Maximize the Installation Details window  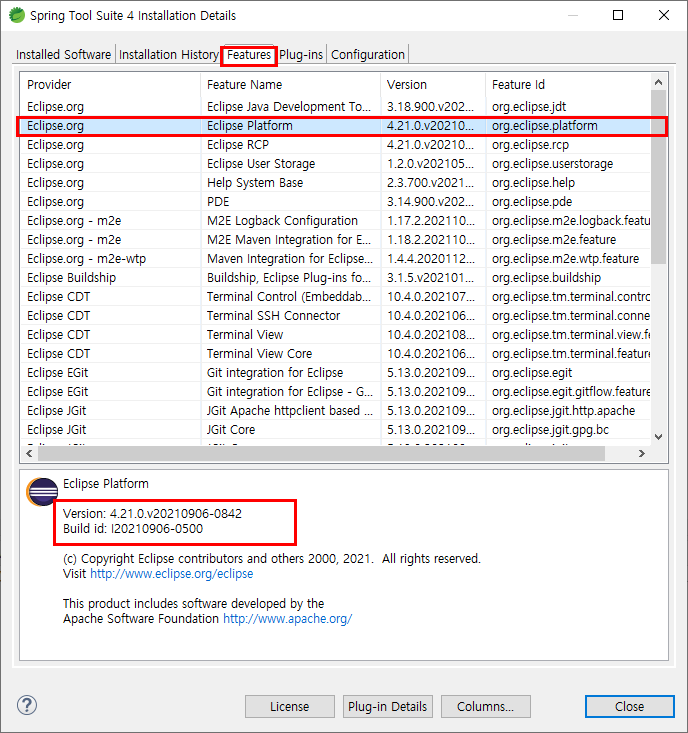point(618,15)
